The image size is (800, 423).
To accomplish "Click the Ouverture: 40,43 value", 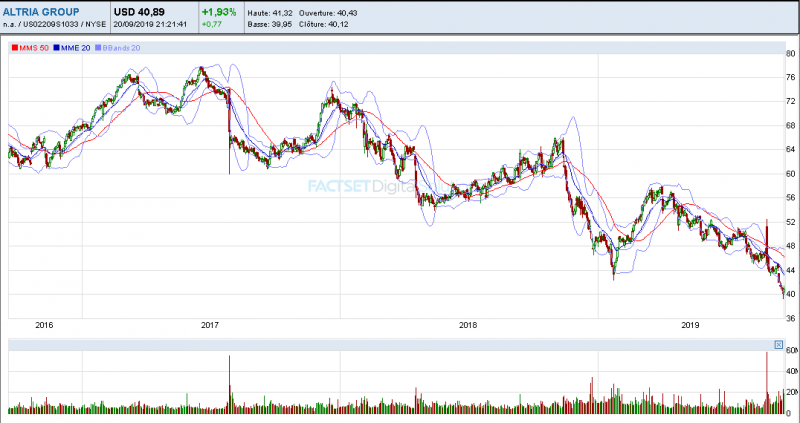I will coord(328,13).
